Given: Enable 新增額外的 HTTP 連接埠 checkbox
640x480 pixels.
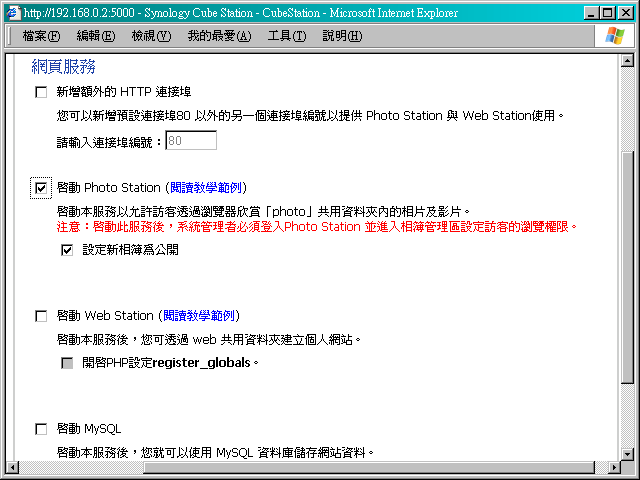Looking at the screenshot, I should coord(41,92).
